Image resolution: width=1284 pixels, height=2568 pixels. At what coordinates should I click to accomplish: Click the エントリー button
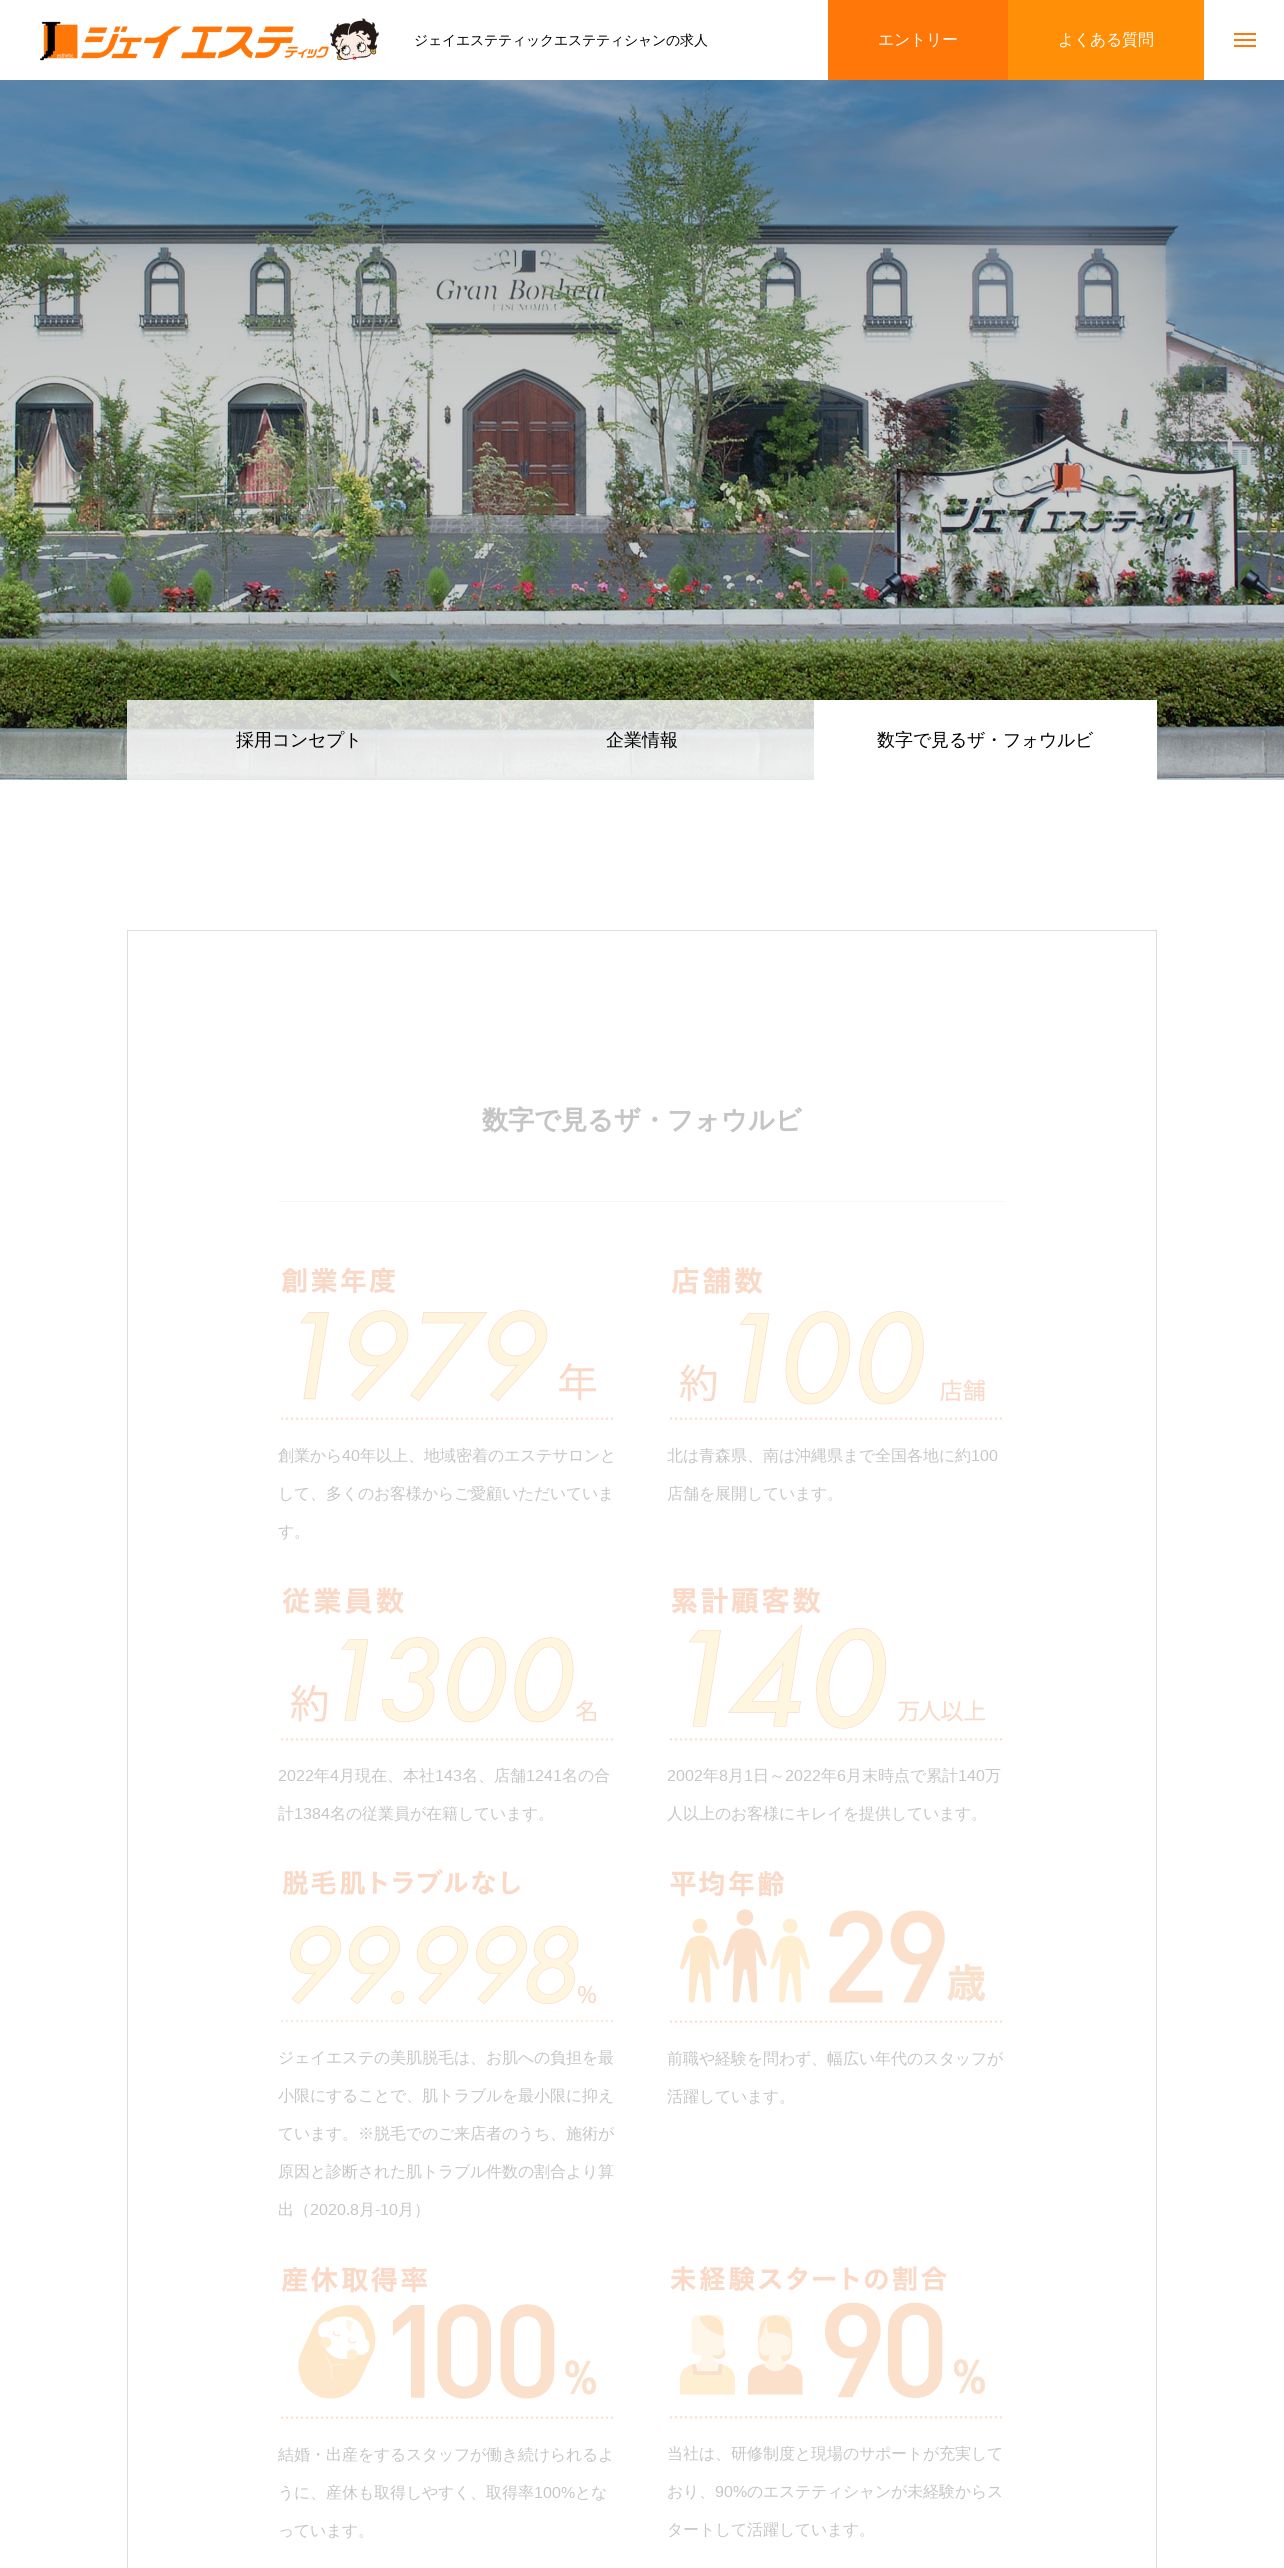[x=917, y=40]
